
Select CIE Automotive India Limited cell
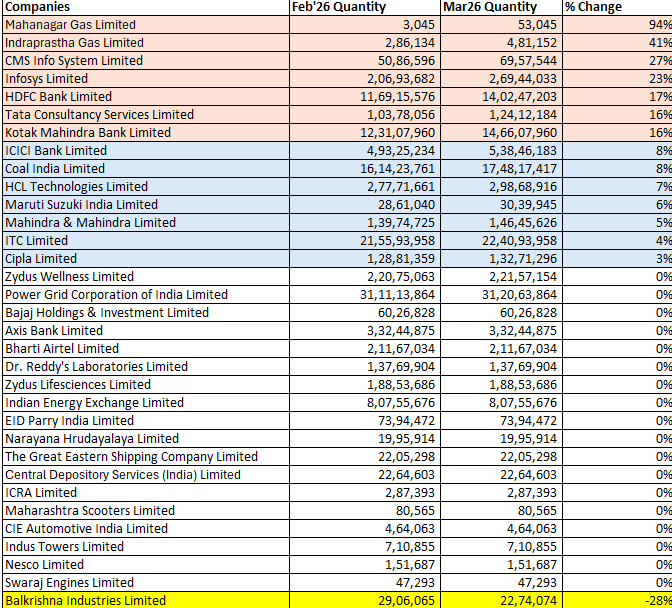[146, 529]
